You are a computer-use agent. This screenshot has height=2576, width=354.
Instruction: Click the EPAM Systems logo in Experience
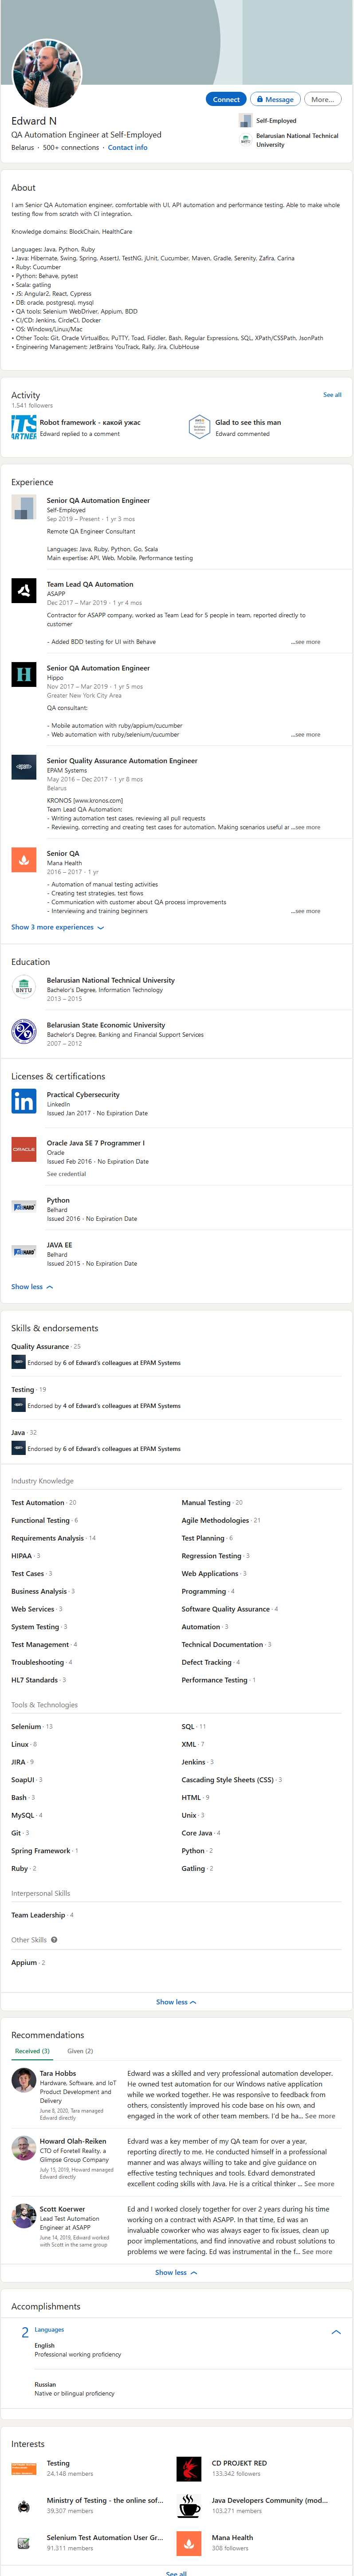(x=23, y=767)
